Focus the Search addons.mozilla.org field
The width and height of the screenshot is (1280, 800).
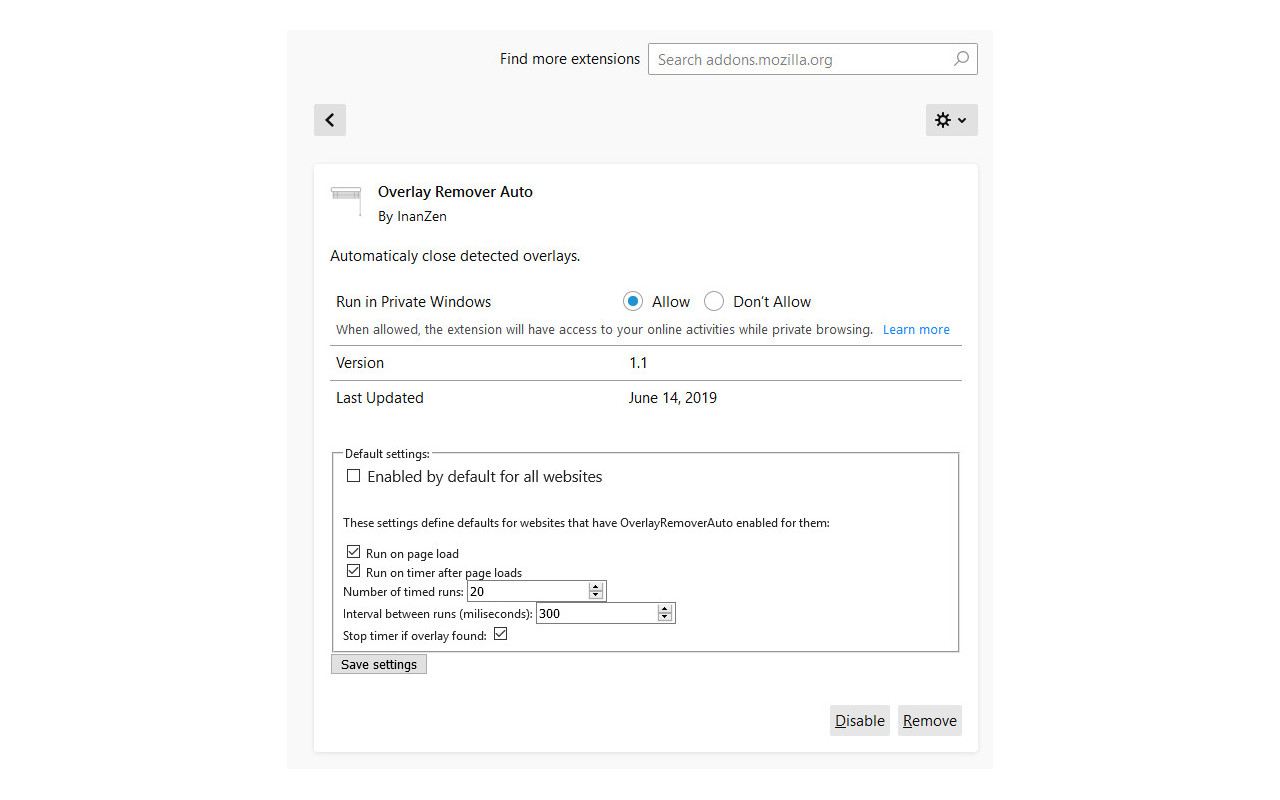tap(813, 59)
